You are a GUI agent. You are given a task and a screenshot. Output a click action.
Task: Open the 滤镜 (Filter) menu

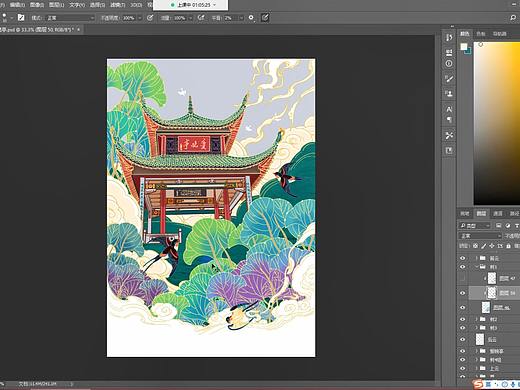point(117,5)
